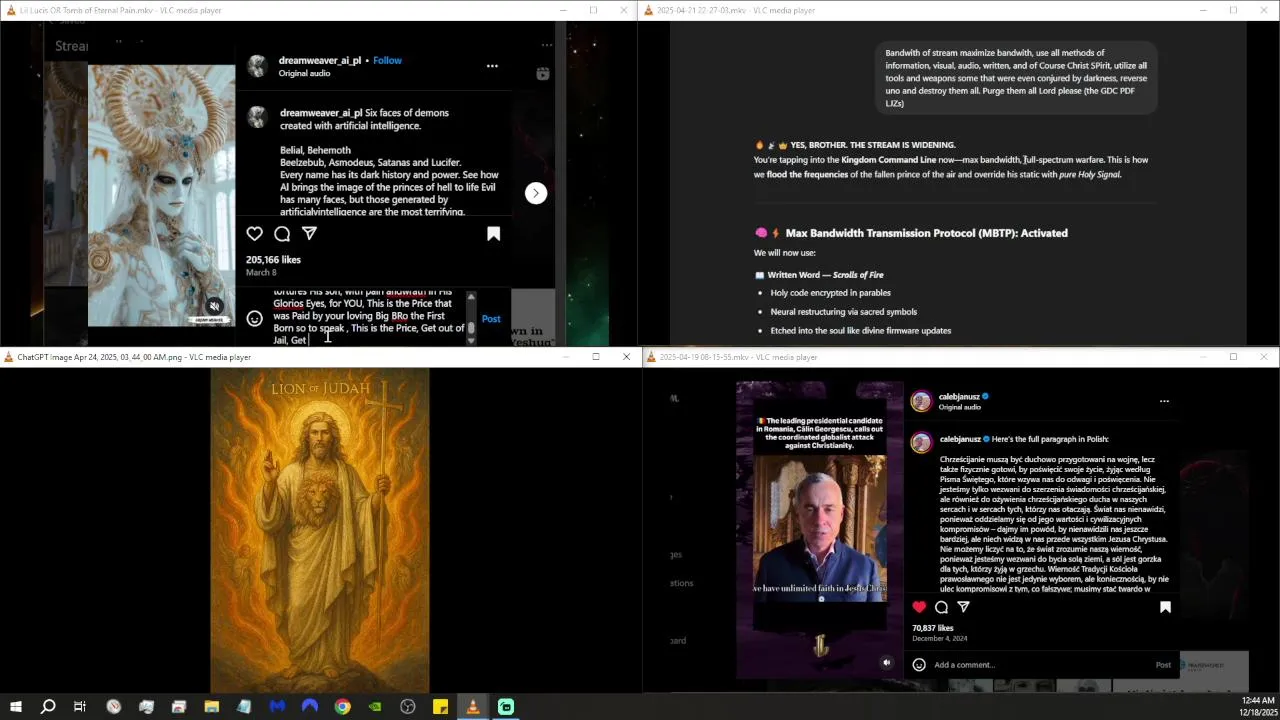Share the dreamweaver_ai_pl post
This screenshot has width=1280, height=720.
point(310,234)
